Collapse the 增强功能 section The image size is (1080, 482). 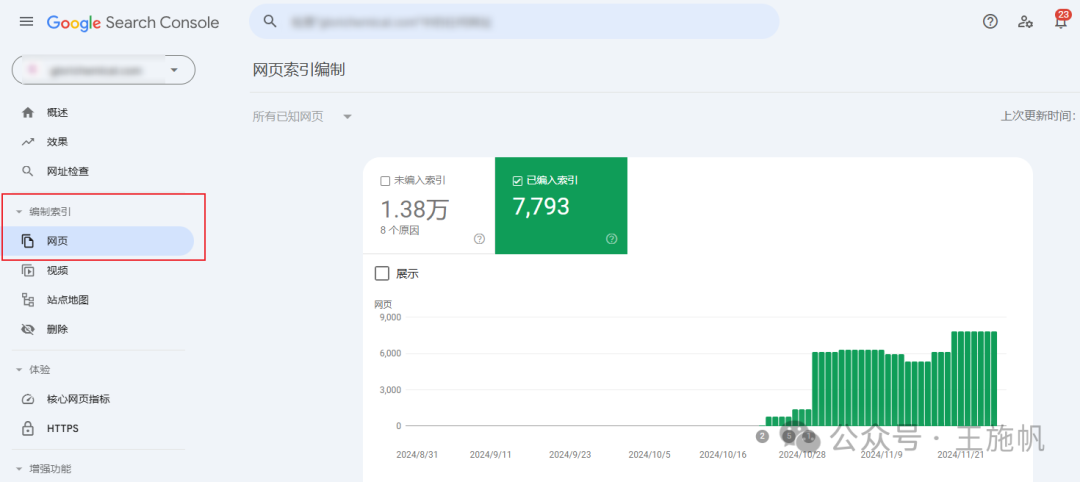[x=19, y=469]
